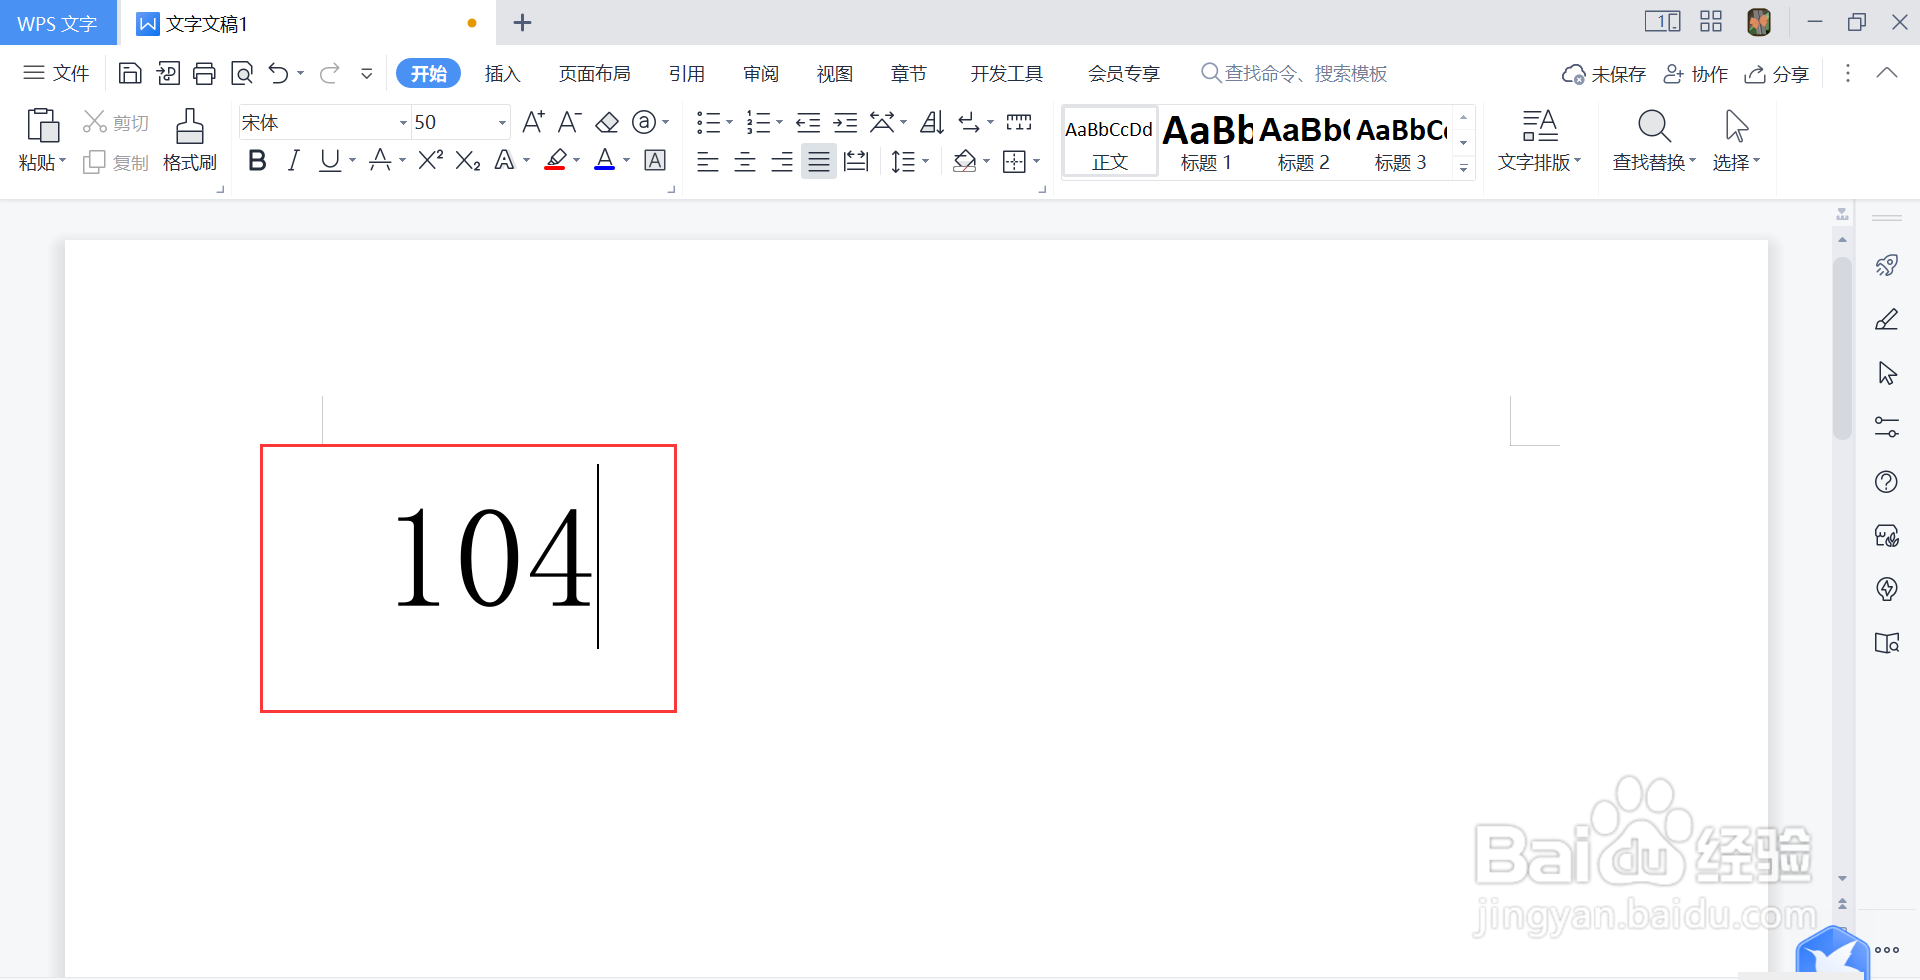The width and height of the screenshot is (1920, 980).
Task: Click the 分享 share button
Action: tap(1777, 74)
